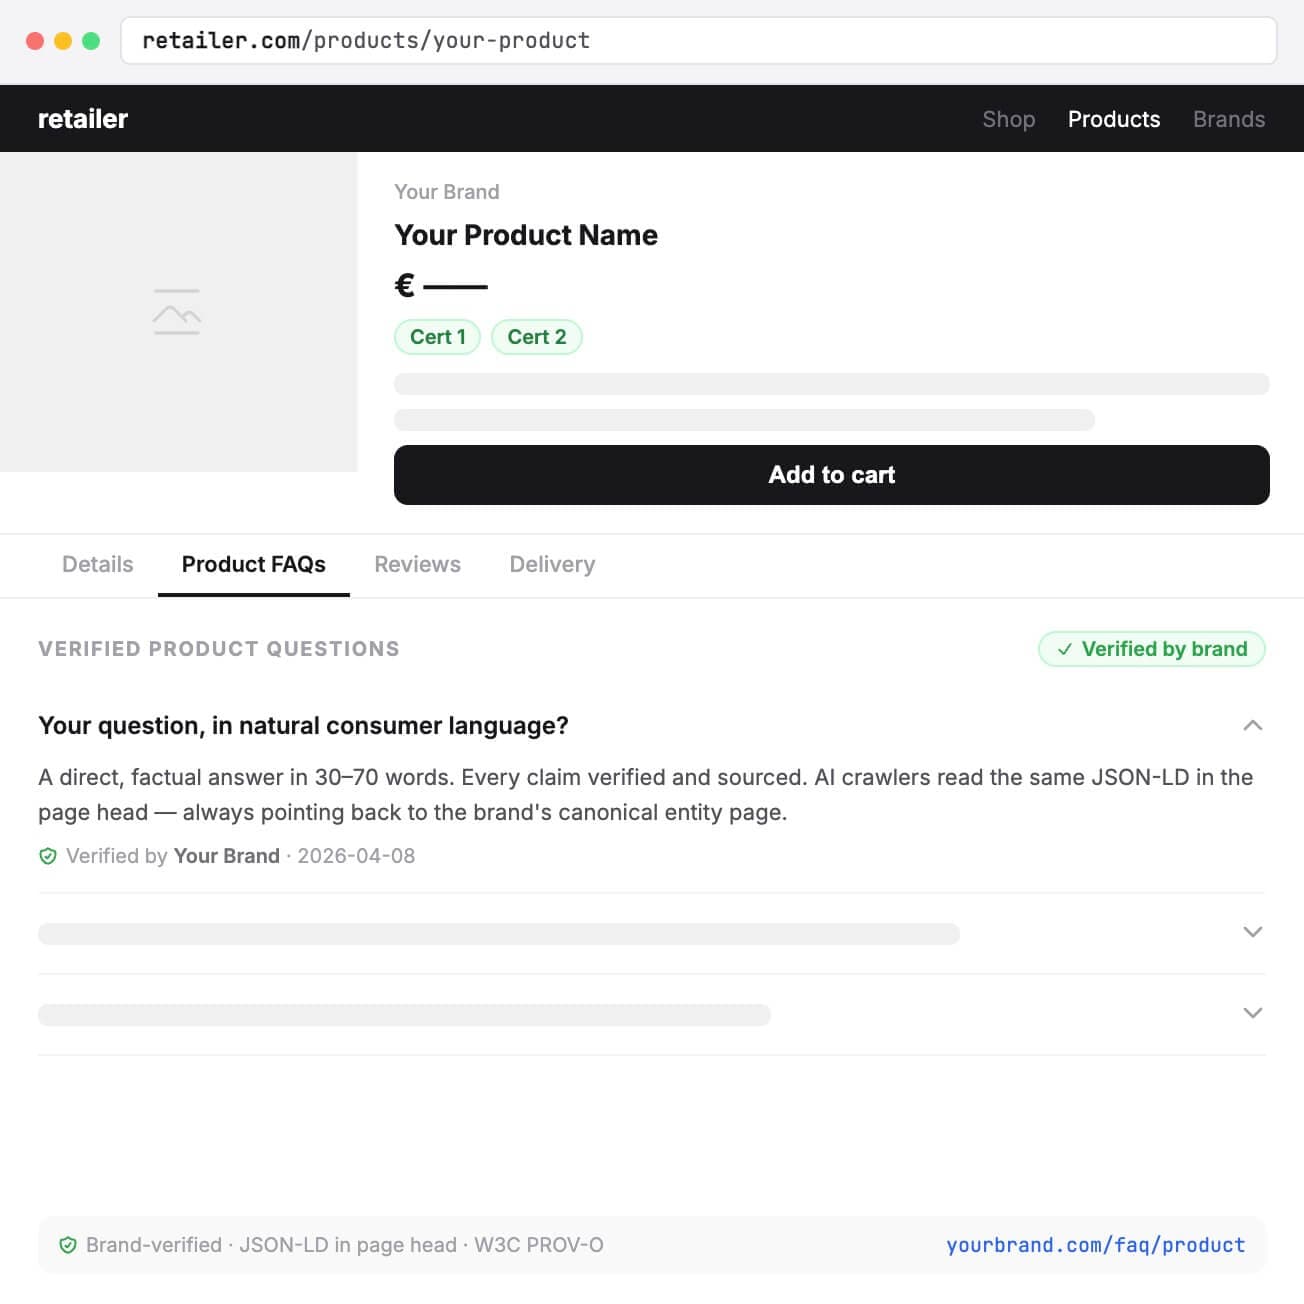The width and height of the screenshot is (1304, 1304).
Task: Open the yourbrand.com/faq/product link
Action: pos(1096,1245)
